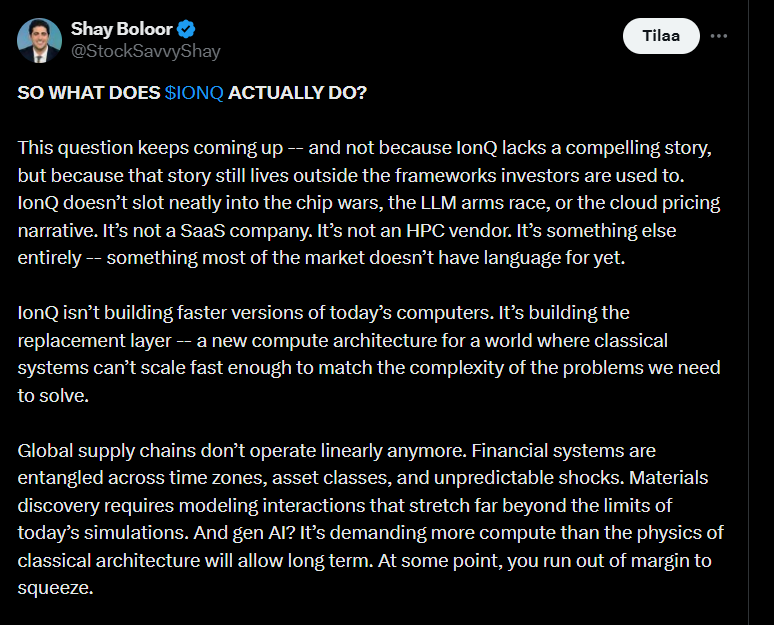774x625 pixels.
Task: Open the Shay Boloor display name link
Action: pos(119,28)
